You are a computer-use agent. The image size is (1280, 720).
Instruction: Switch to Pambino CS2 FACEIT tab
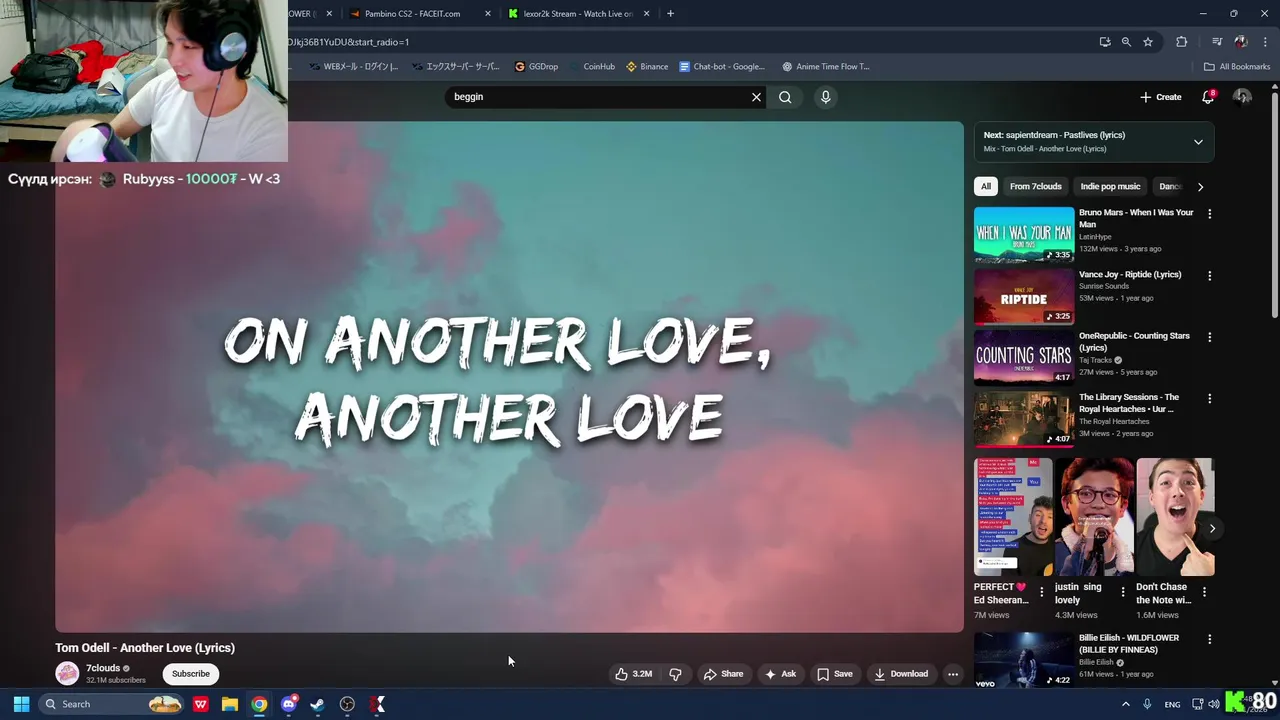412,14
